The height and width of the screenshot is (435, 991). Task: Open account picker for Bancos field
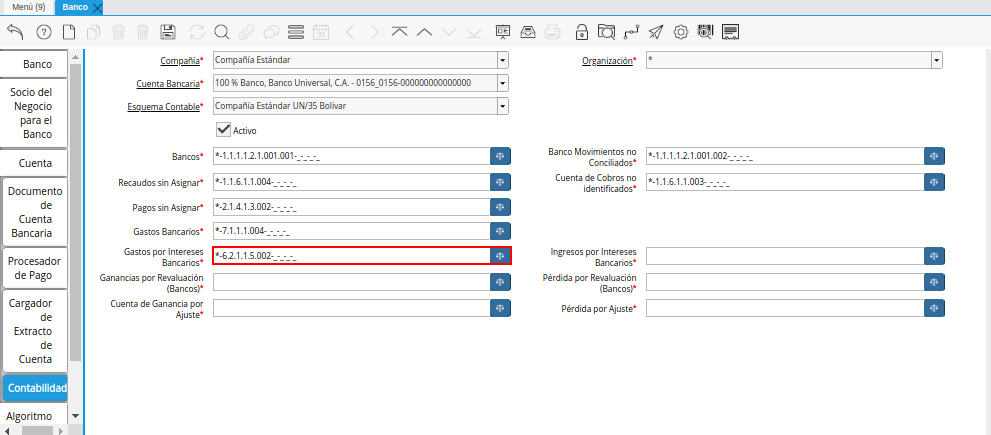pos(500,156)
